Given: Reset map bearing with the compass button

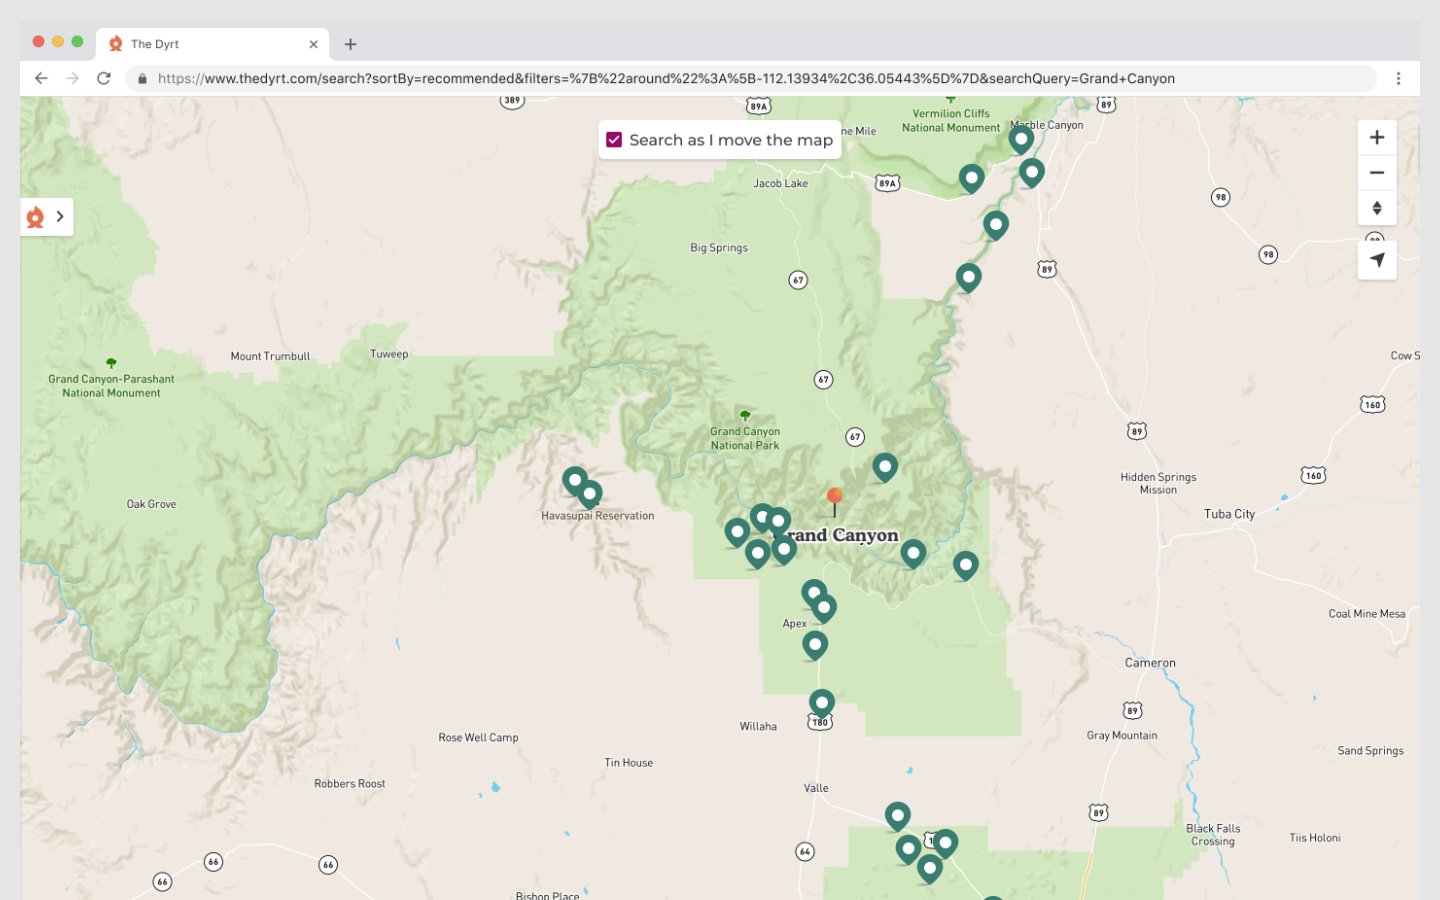Looking at the screenshot, I should 1377,208.
